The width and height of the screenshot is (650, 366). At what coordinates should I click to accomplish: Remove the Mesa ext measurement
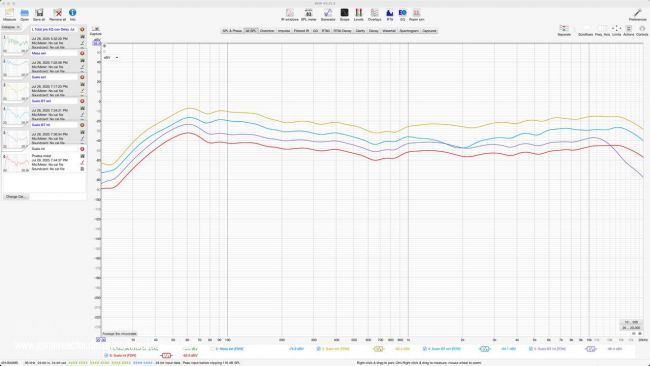(x=82, y=53)
